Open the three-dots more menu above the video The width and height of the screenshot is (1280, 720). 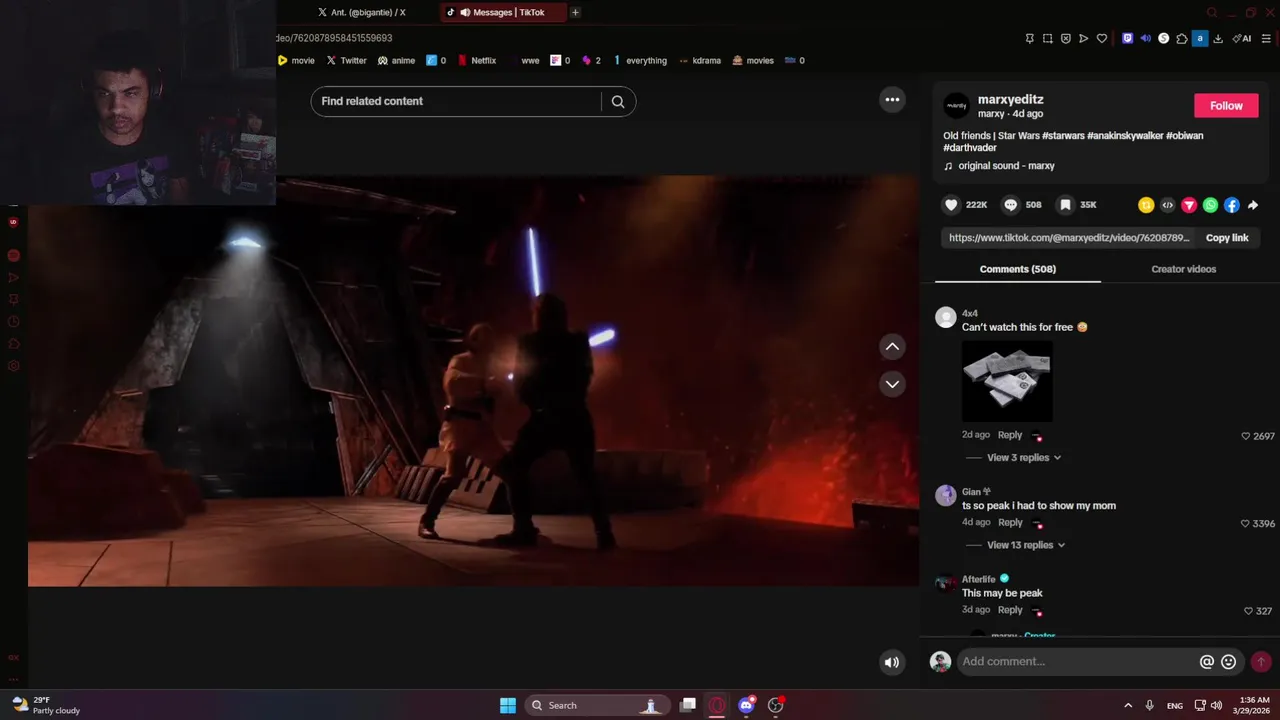coord(892,99)
